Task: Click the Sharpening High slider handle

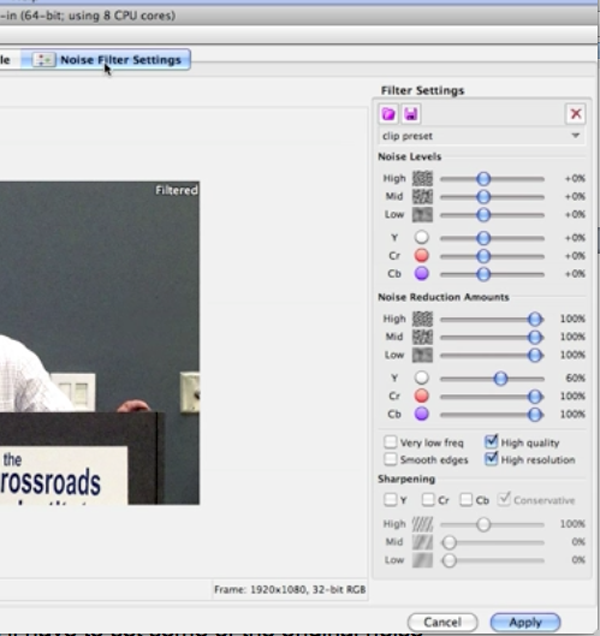Action: (x=483, y=524)
